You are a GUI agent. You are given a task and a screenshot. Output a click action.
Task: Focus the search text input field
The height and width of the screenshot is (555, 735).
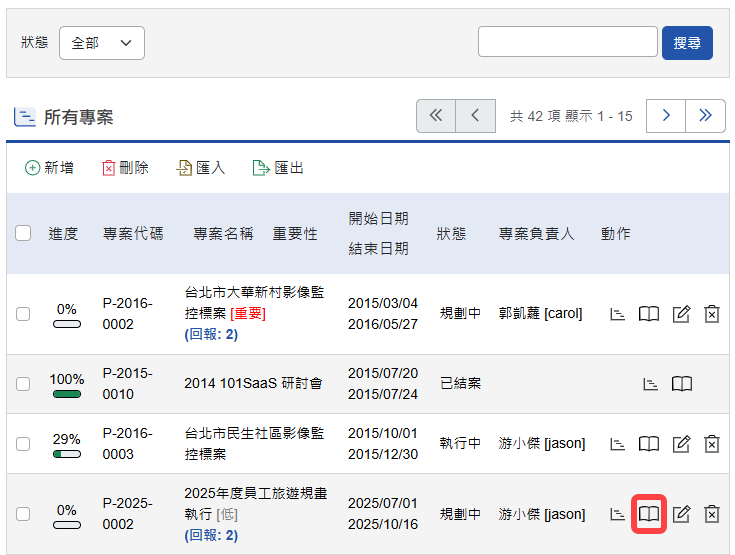coord(567,42)
